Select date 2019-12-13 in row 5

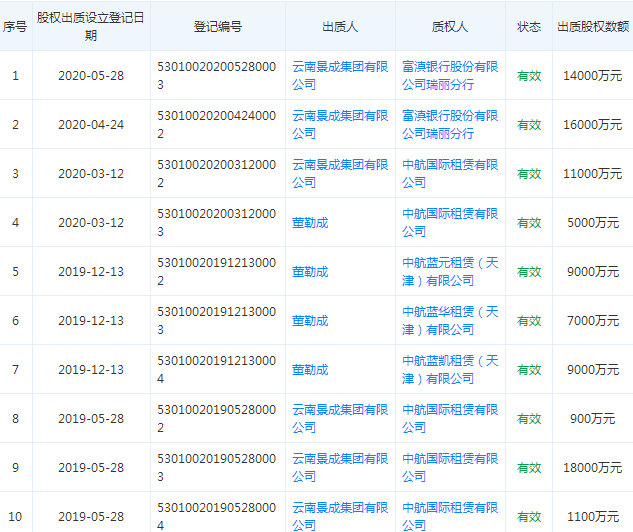click(91, 272)
